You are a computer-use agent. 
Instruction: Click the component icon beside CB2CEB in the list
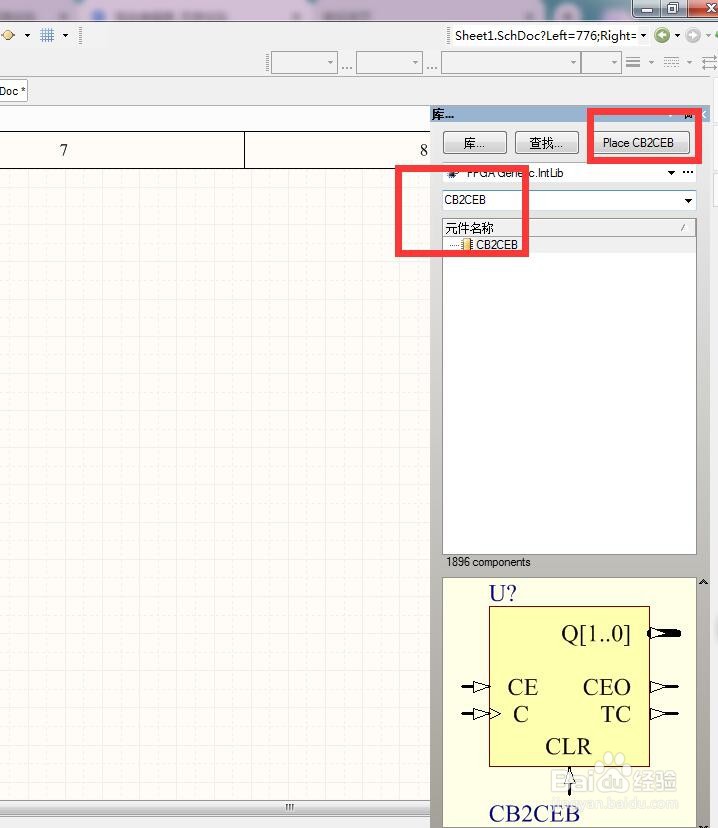[x=467, y=244]
